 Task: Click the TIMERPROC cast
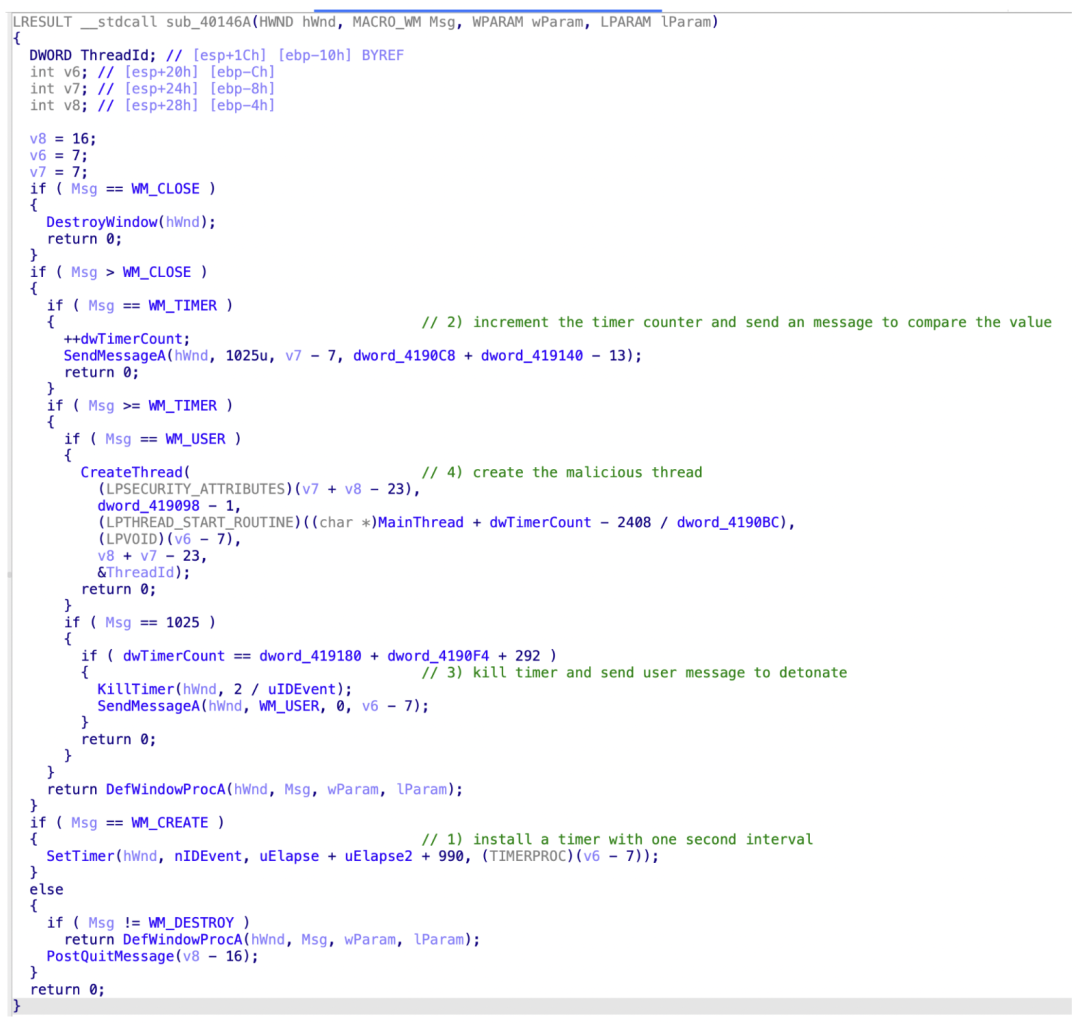coord(528,856)
